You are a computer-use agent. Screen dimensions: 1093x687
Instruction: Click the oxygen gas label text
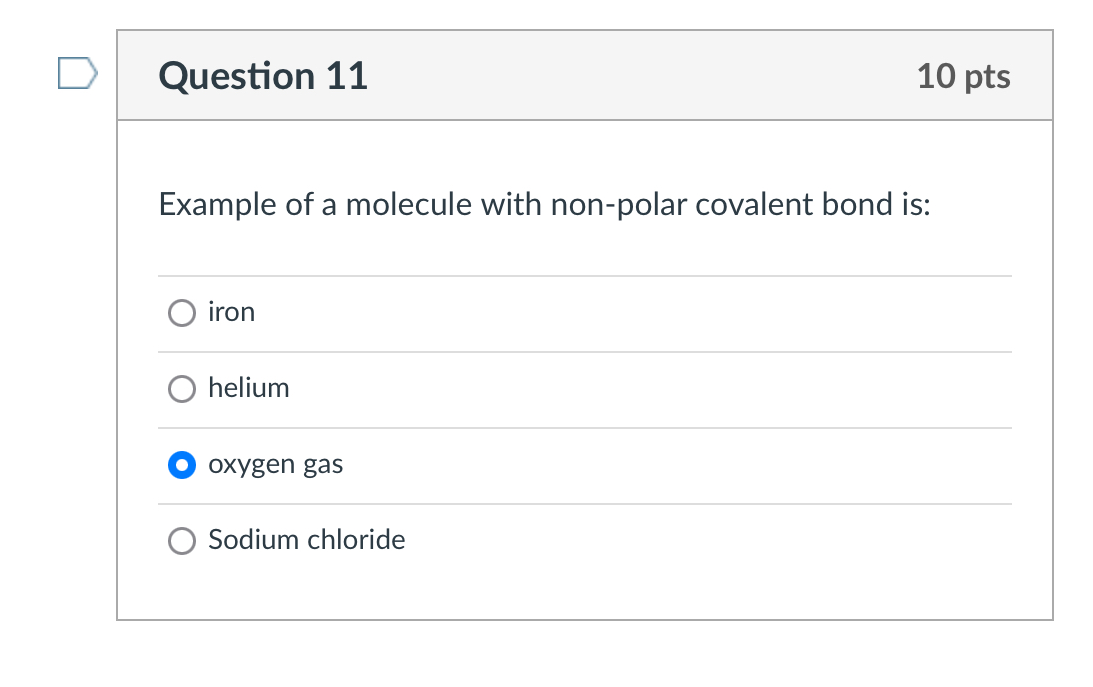click(x=275, y=464)
